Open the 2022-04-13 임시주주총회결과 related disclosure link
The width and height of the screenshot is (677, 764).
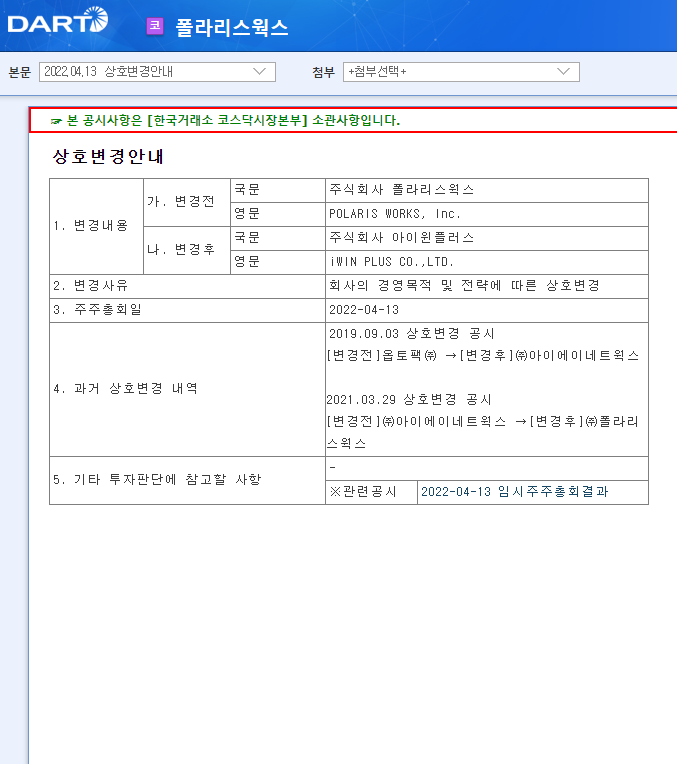tap(514, 492)
